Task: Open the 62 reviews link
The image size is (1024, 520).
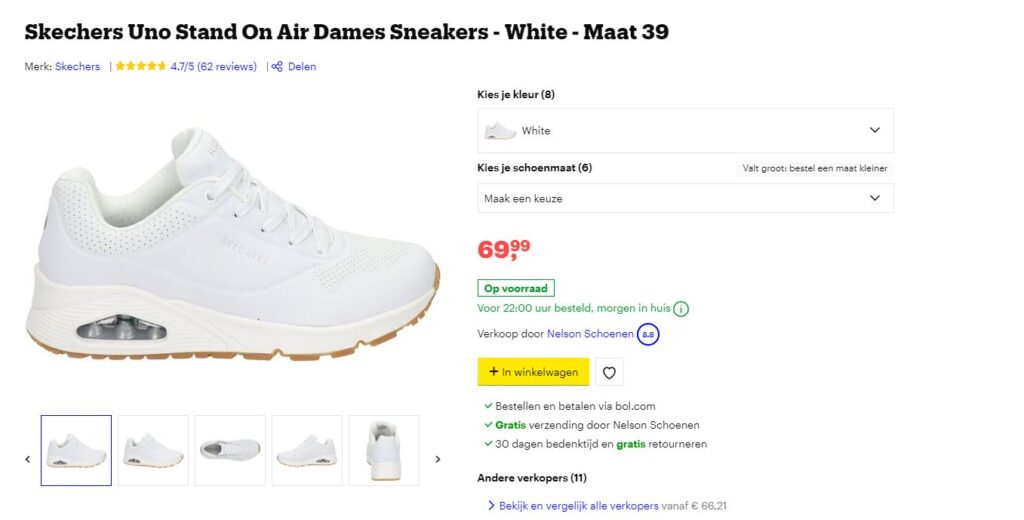Action: click(x=226, y=67)
